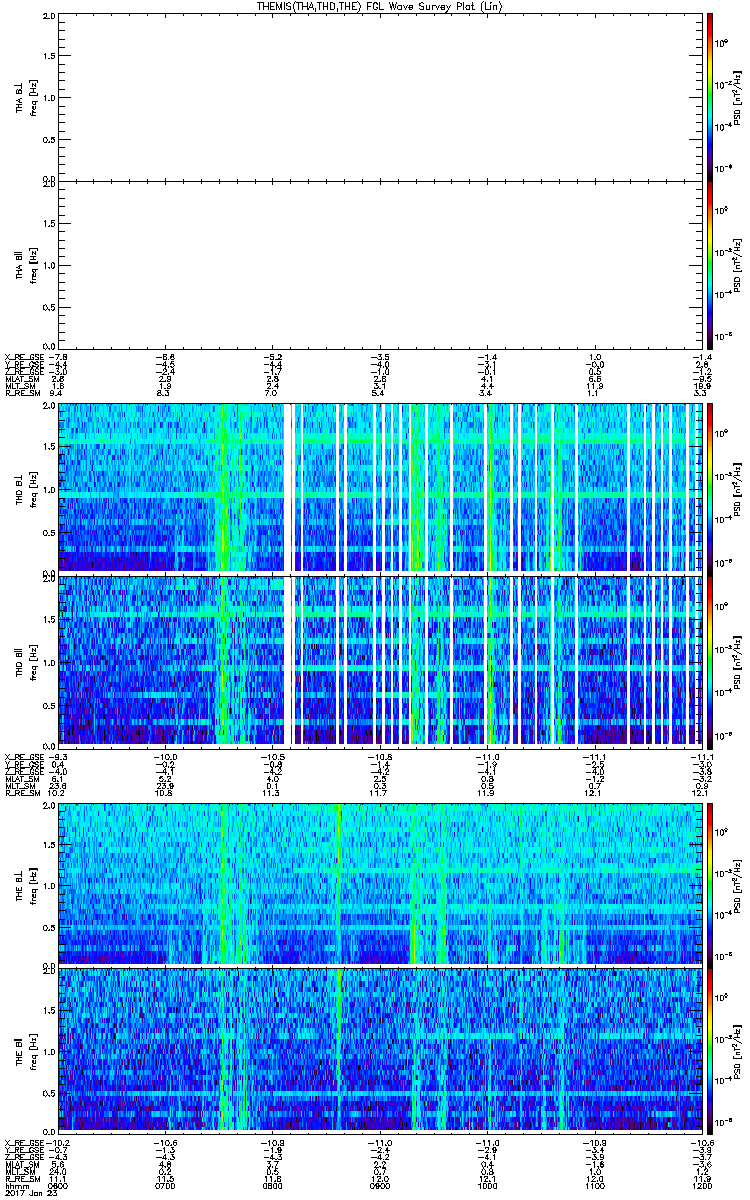Click the 0900 time label on bottom axis

[x=379, y=1185]
